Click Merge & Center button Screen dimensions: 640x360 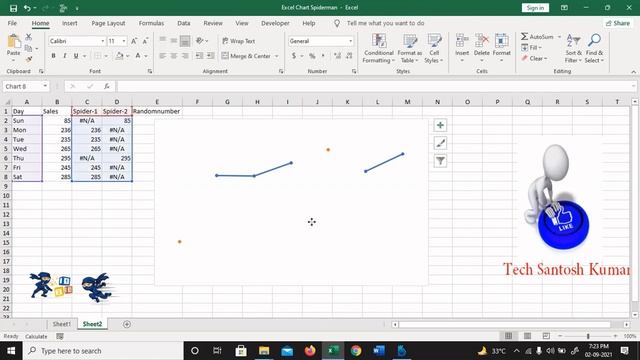246,56
